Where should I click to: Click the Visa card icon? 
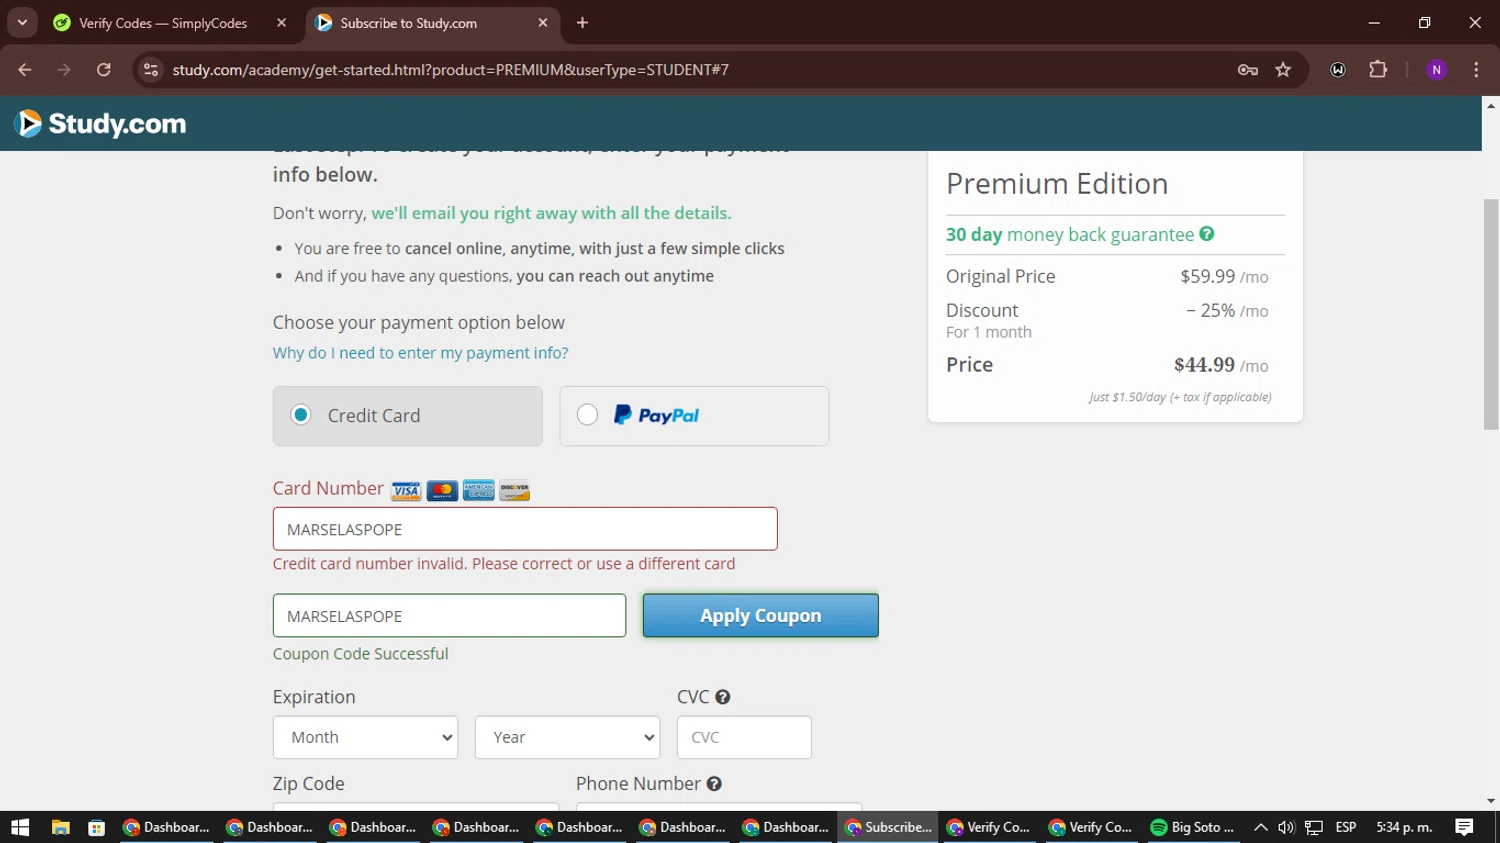(x=406, y=491)
